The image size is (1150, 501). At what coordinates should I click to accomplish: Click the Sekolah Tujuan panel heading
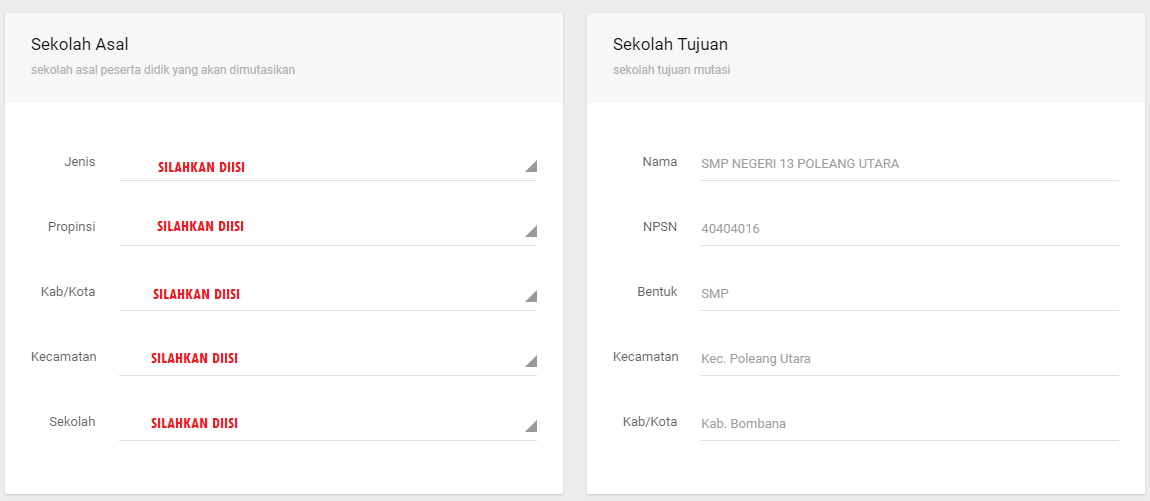[x=670, y=44]
